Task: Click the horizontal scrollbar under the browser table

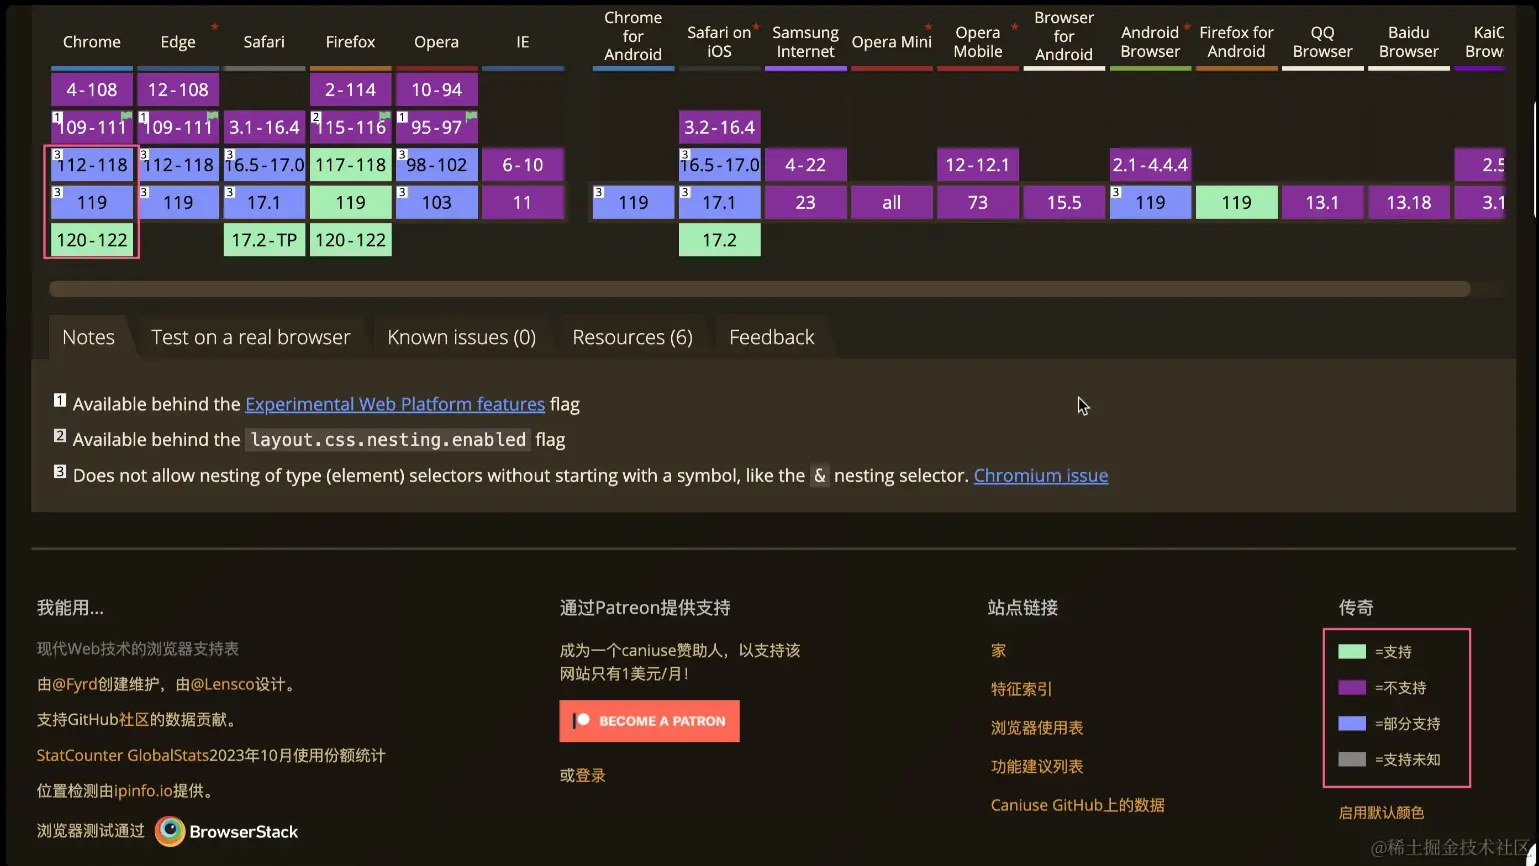Action: [759, 289]
